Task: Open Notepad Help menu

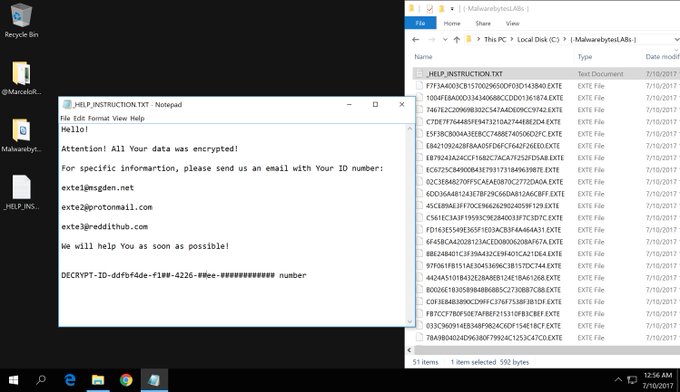Action: (x=137, y=118)
